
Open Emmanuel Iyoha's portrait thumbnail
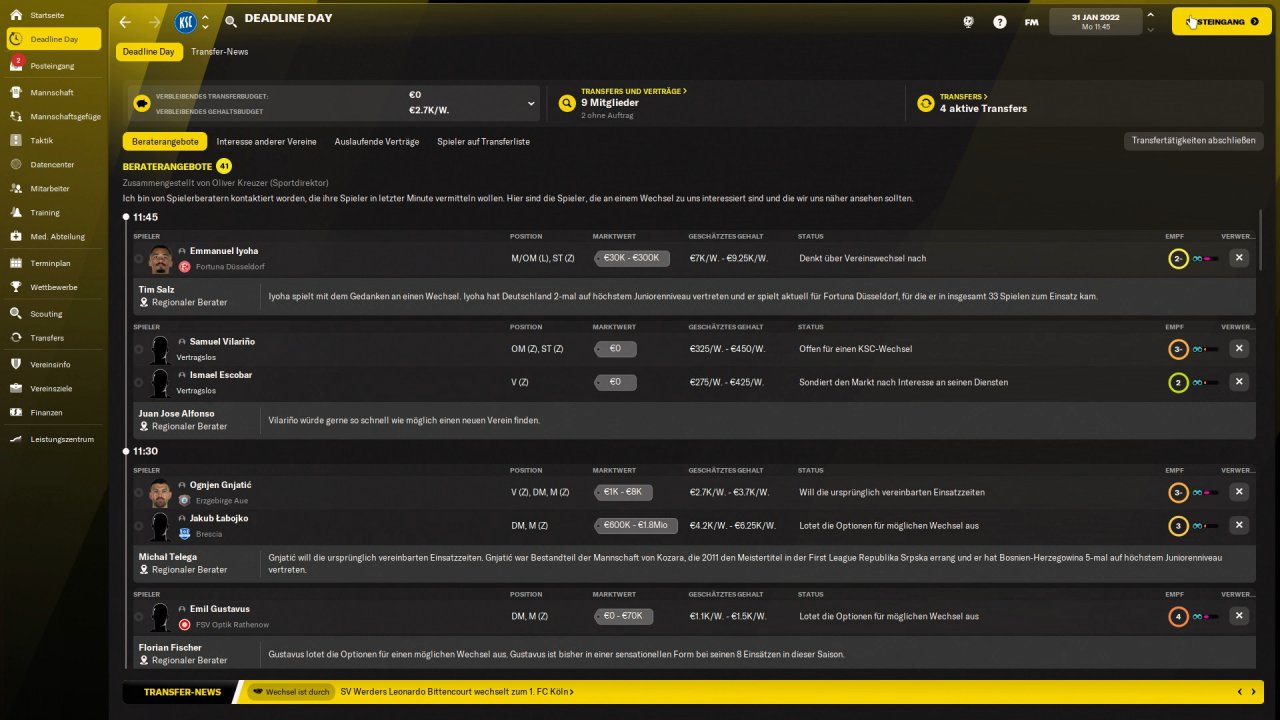point(160,260)
